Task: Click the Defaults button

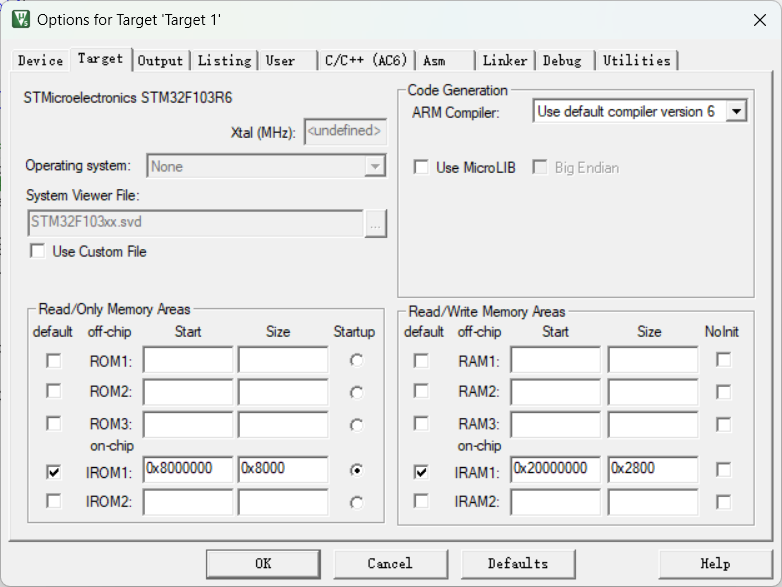Action: [x=517, y=563]
